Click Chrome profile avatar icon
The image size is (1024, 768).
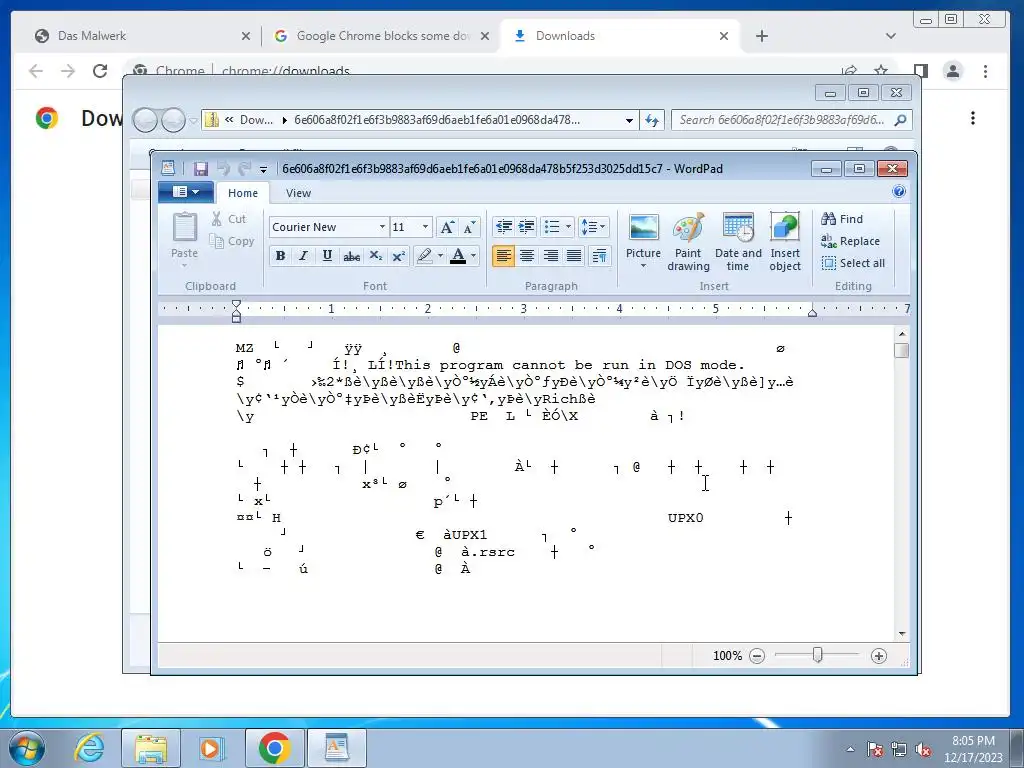[953, 71]
